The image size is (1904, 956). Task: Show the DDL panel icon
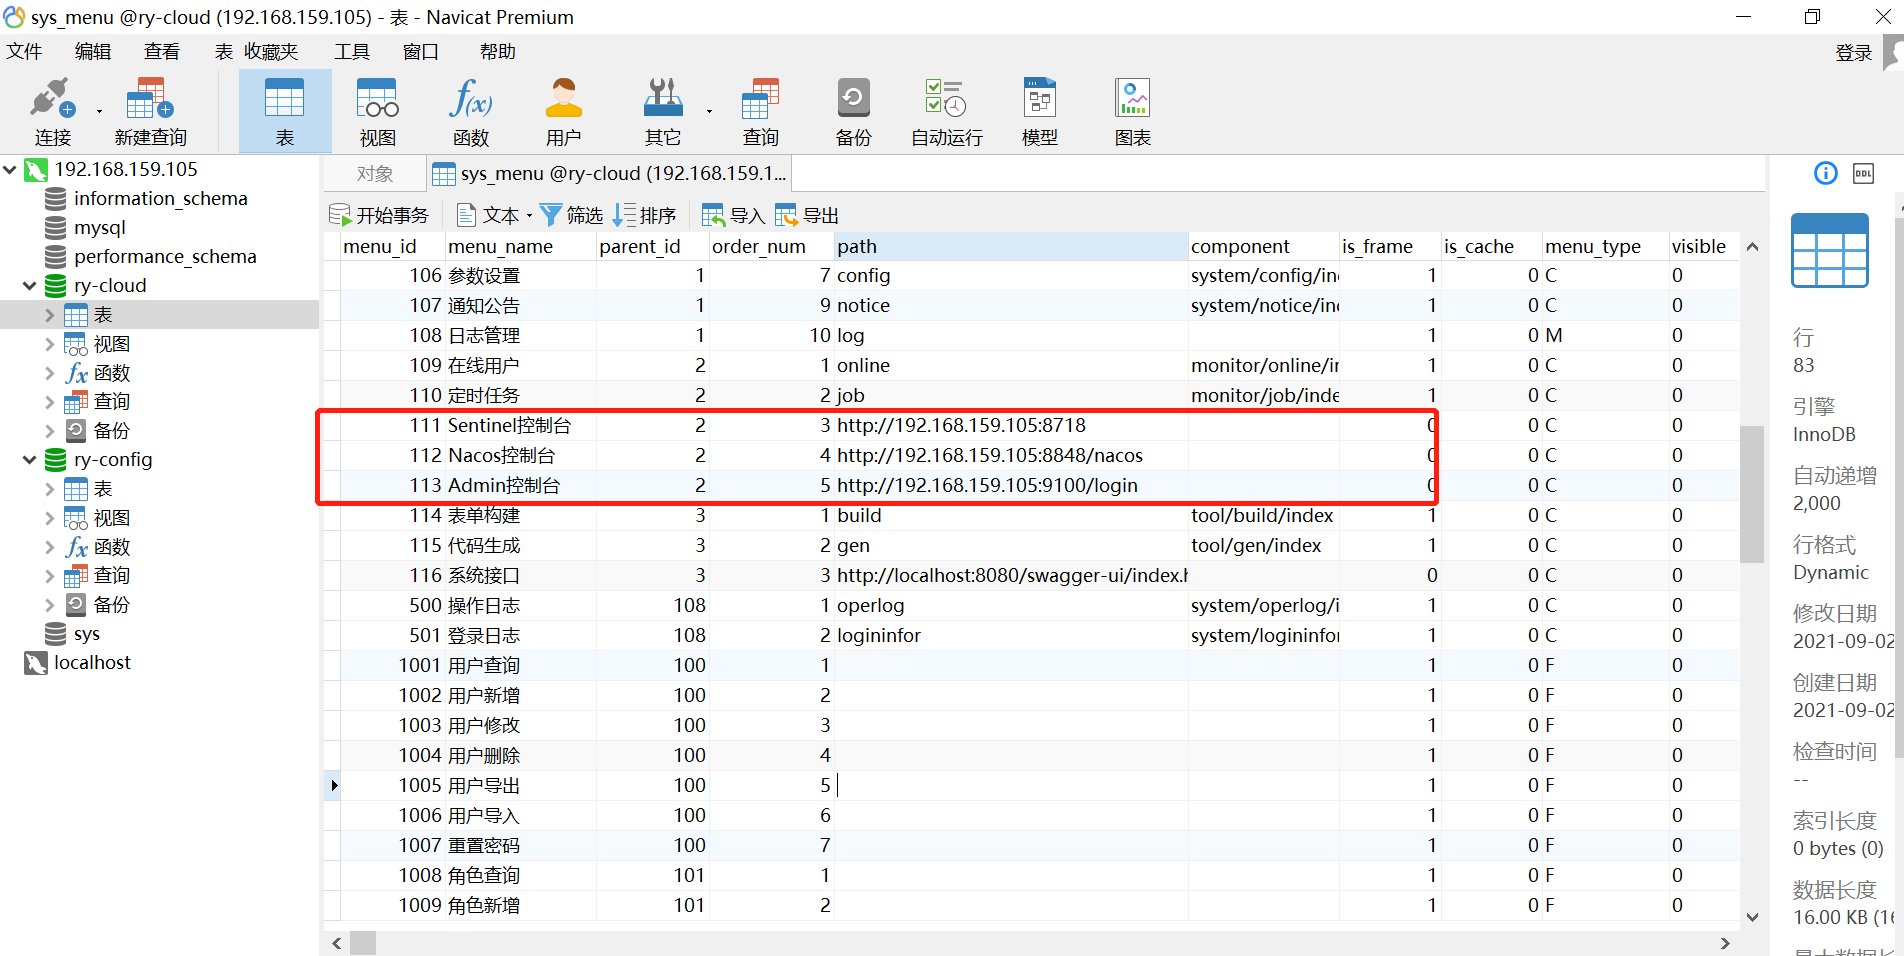tap(1864, 174)
